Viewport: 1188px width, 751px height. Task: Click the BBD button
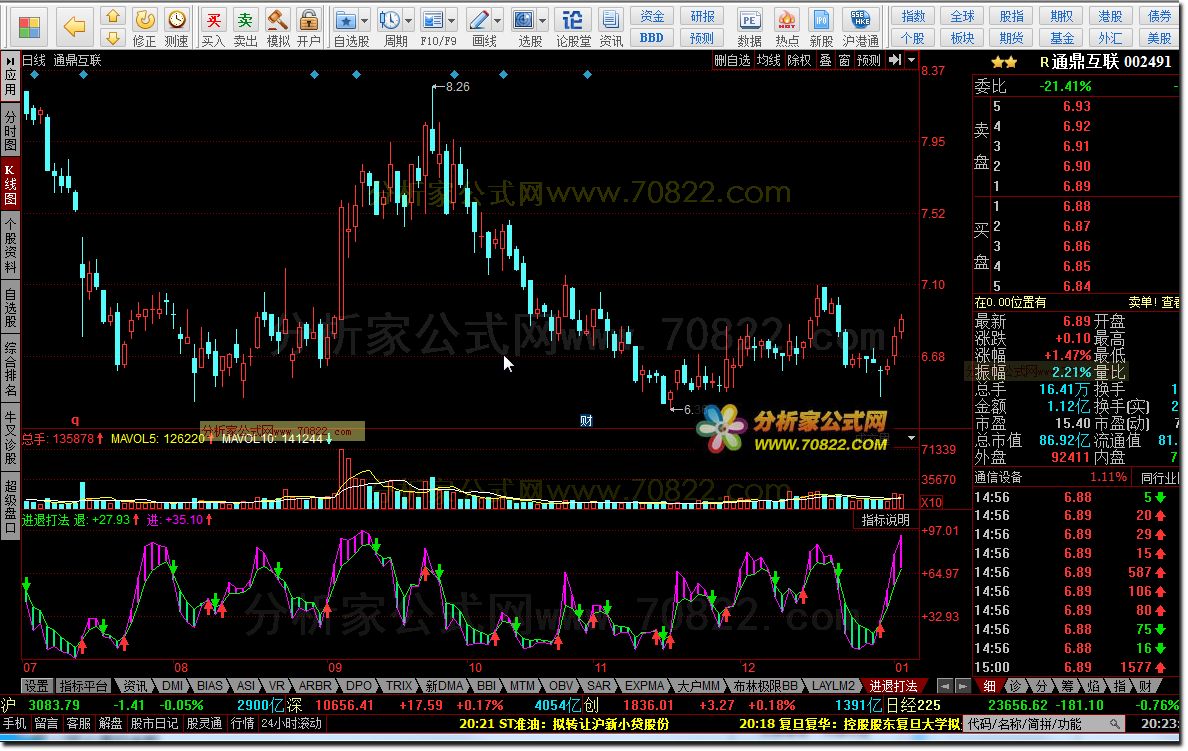pos(652,38)
